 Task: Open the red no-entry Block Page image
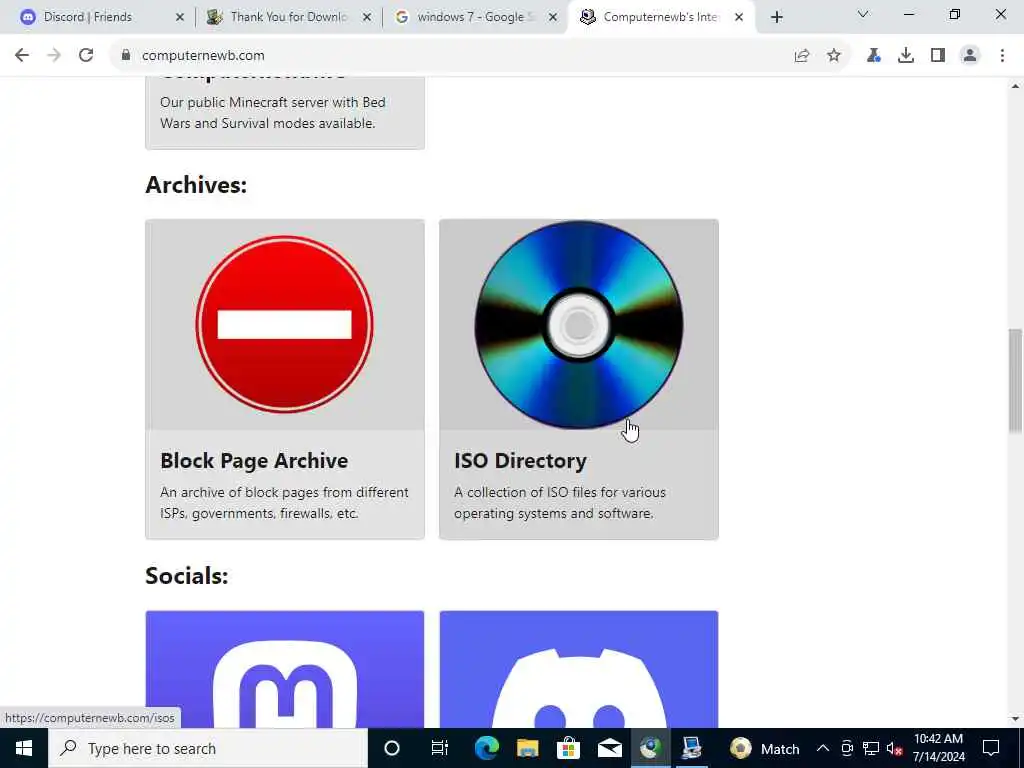point(285,325)
